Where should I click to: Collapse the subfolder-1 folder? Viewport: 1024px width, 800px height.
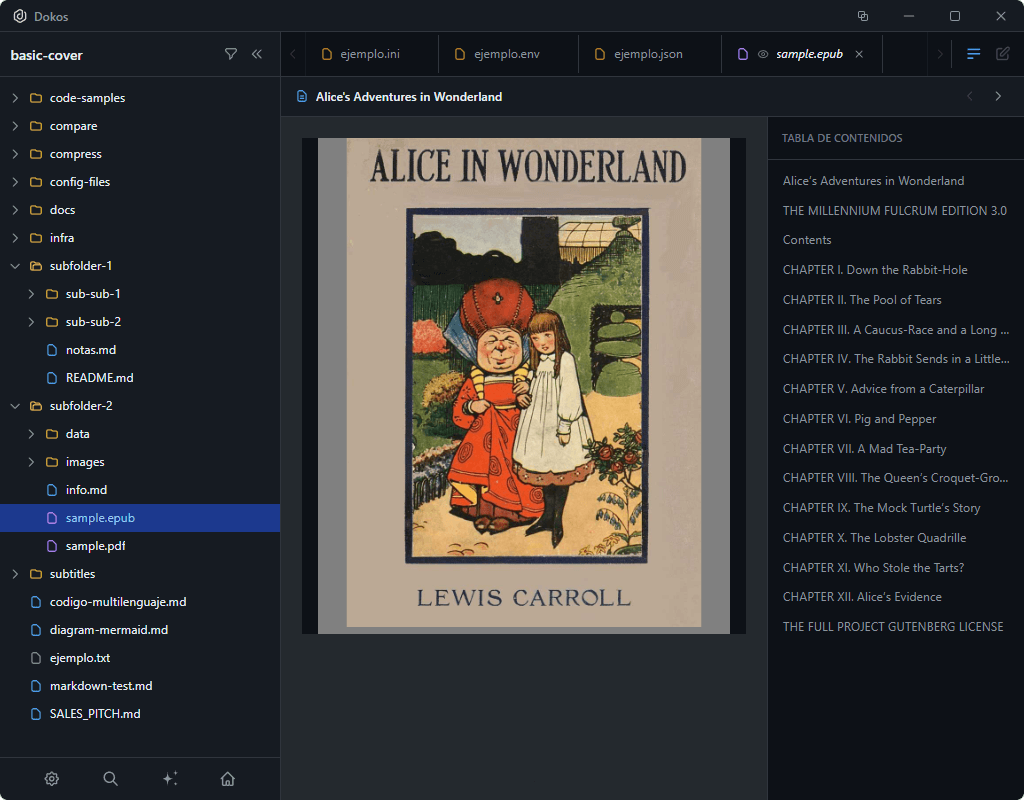[17, 265]
